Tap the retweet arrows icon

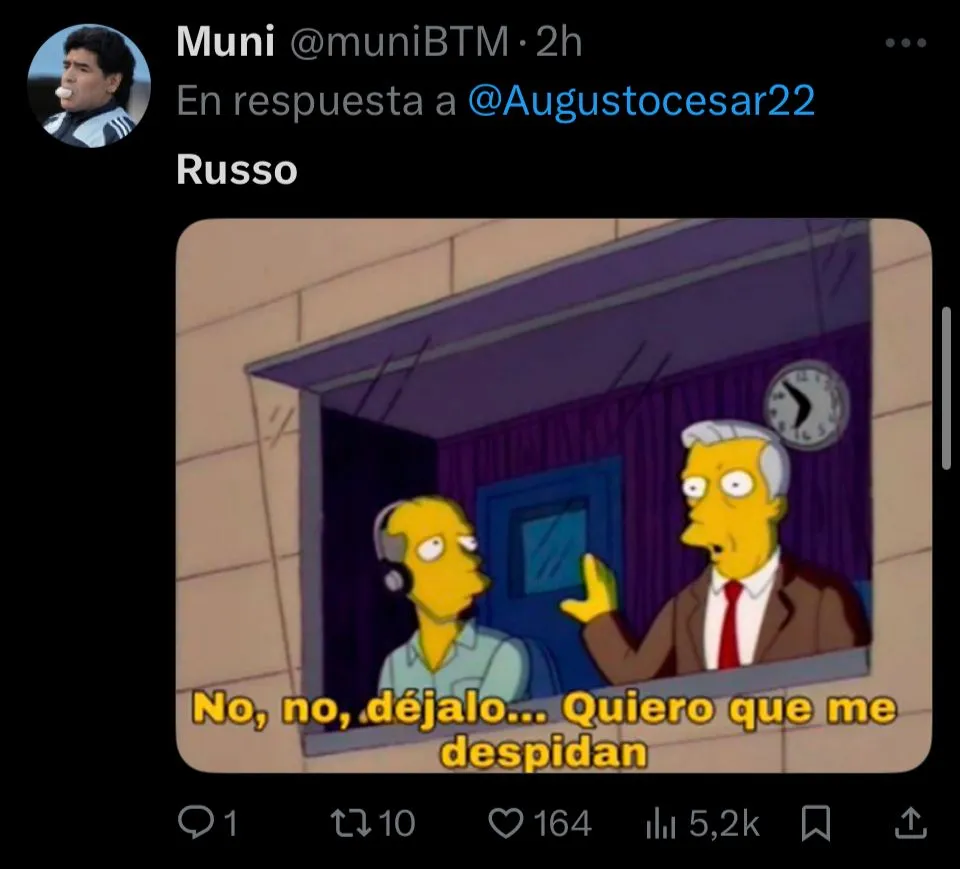tap(350, 824)
